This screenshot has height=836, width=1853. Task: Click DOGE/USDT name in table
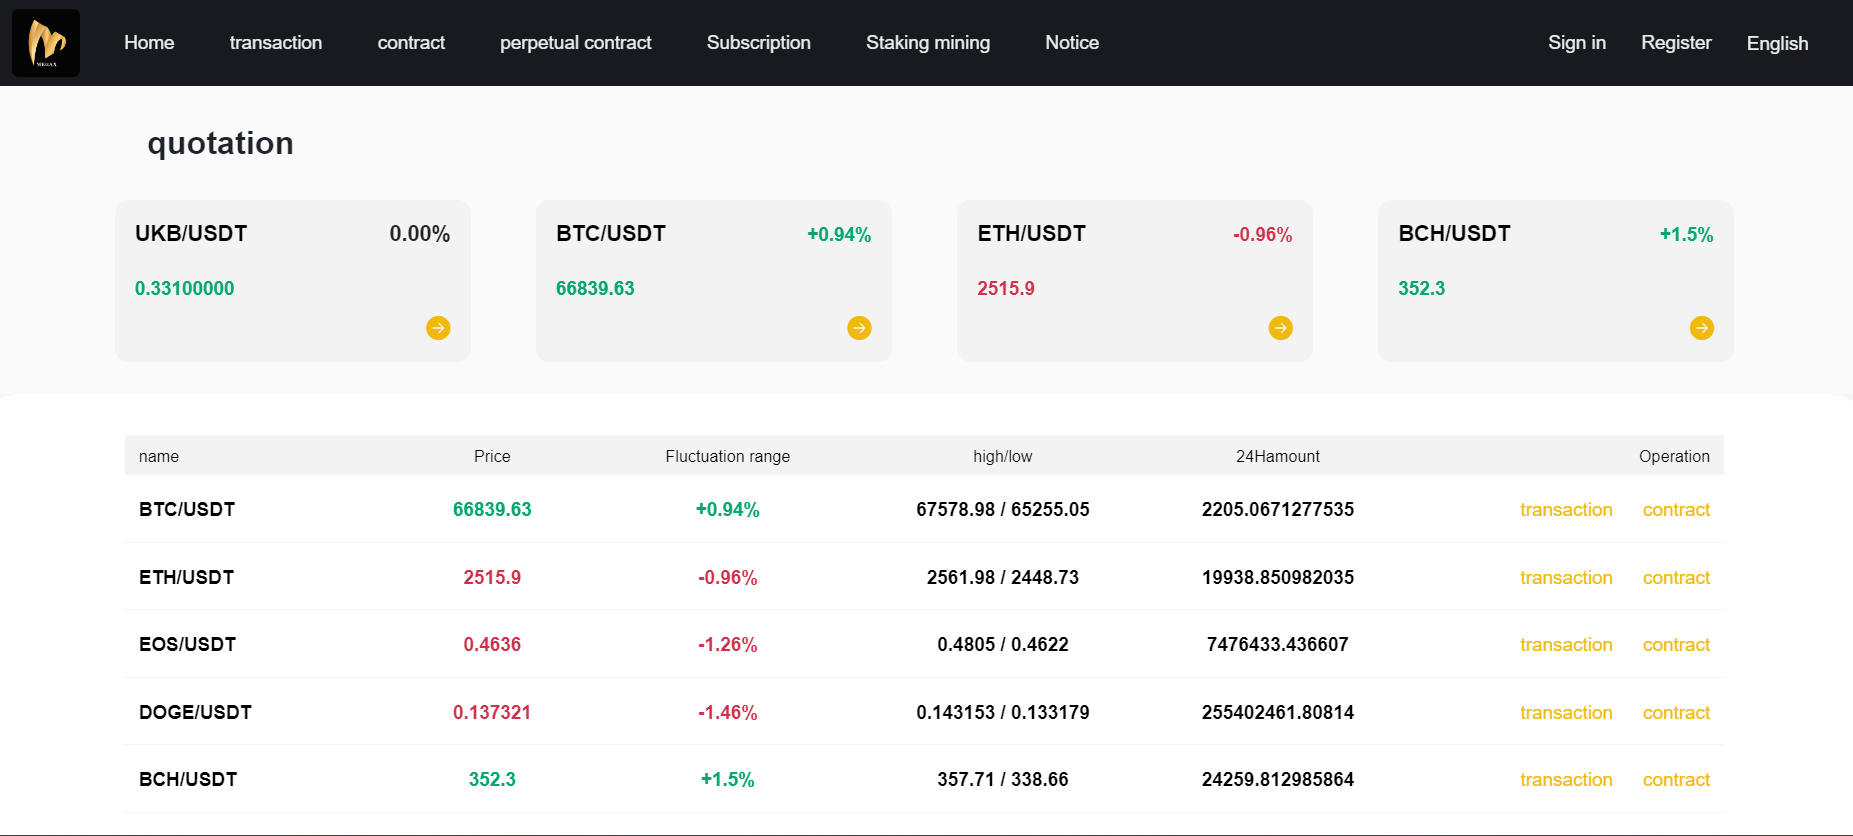point(195,712)
